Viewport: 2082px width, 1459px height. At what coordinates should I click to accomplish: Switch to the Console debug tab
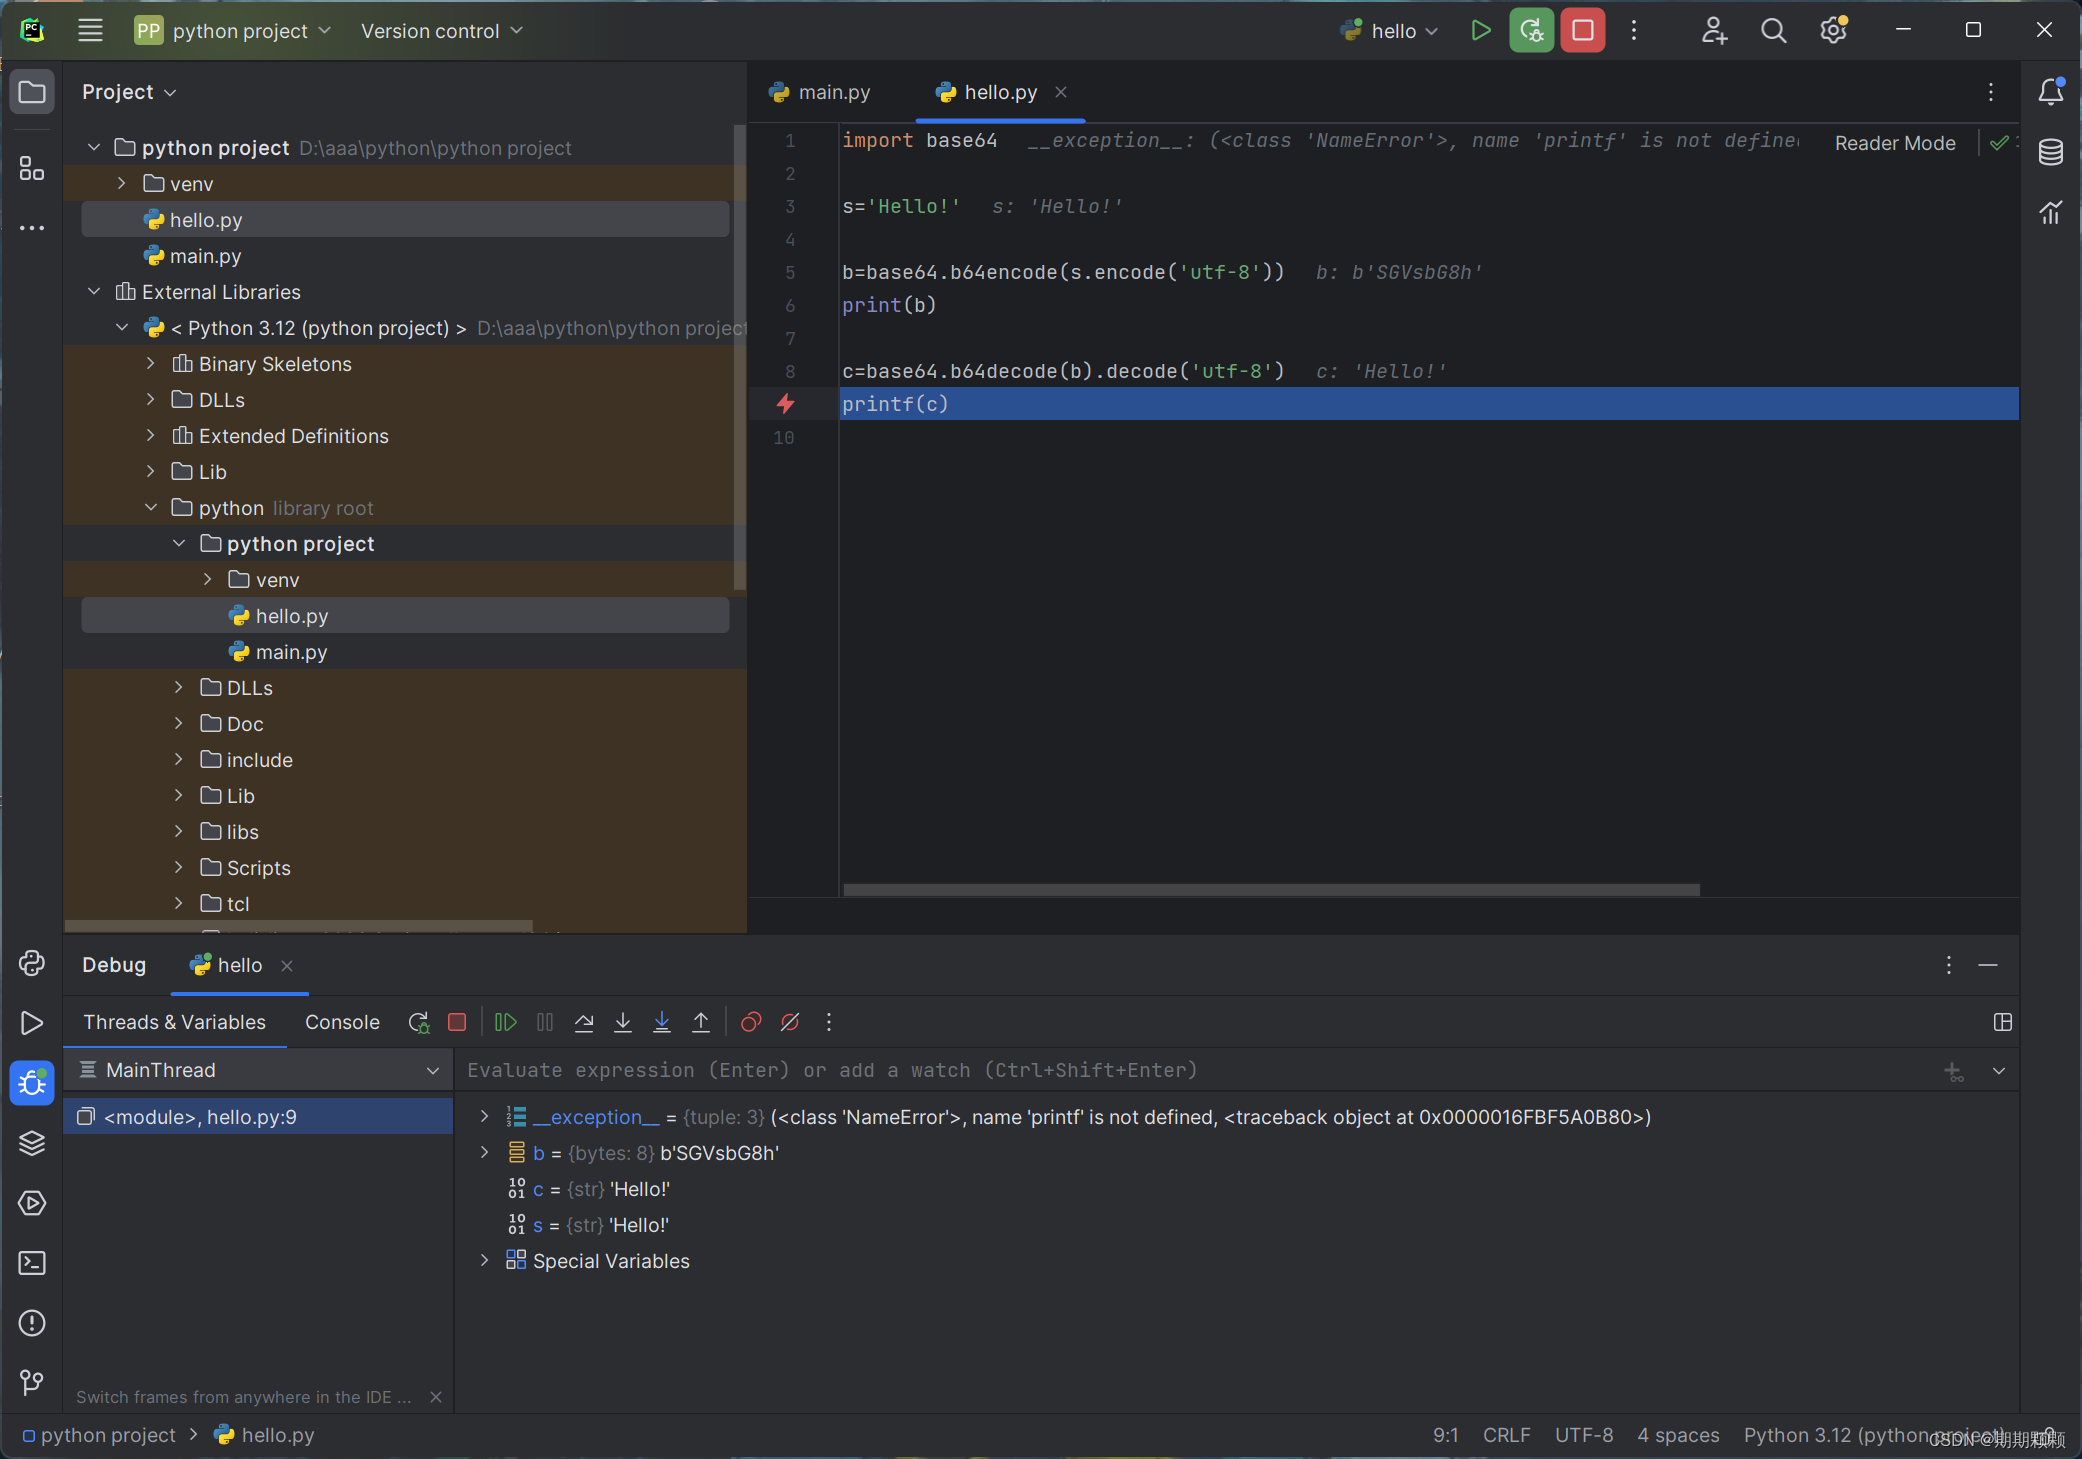[342, 1022]
